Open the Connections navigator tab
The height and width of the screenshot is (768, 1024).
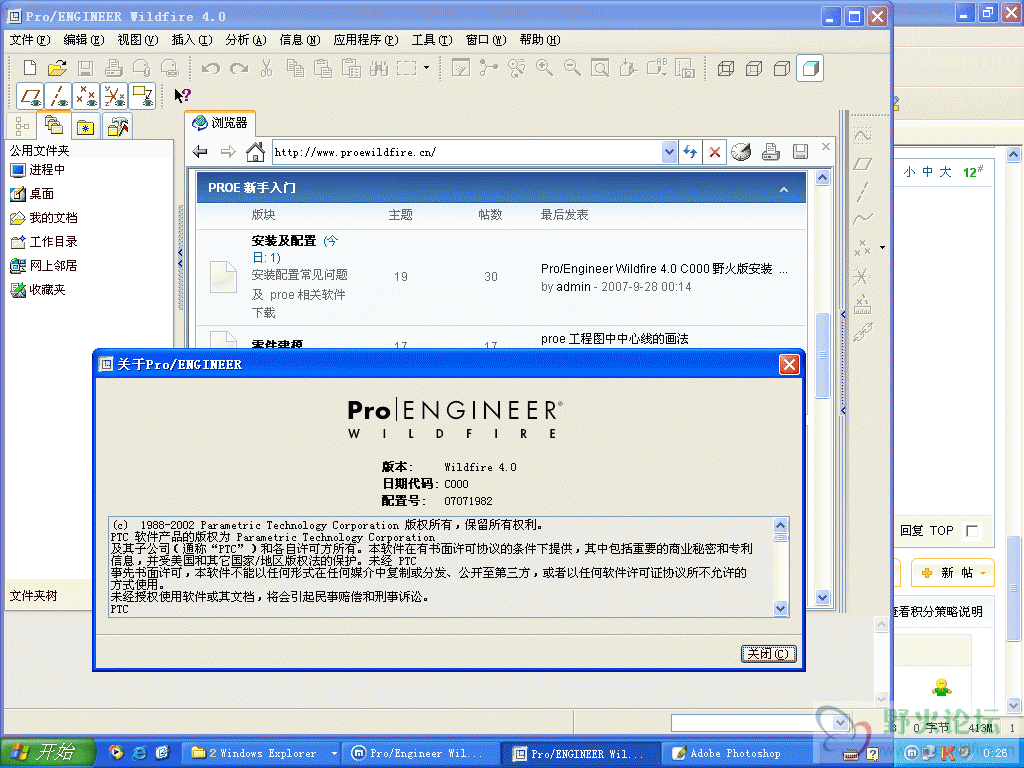point(118,126)
